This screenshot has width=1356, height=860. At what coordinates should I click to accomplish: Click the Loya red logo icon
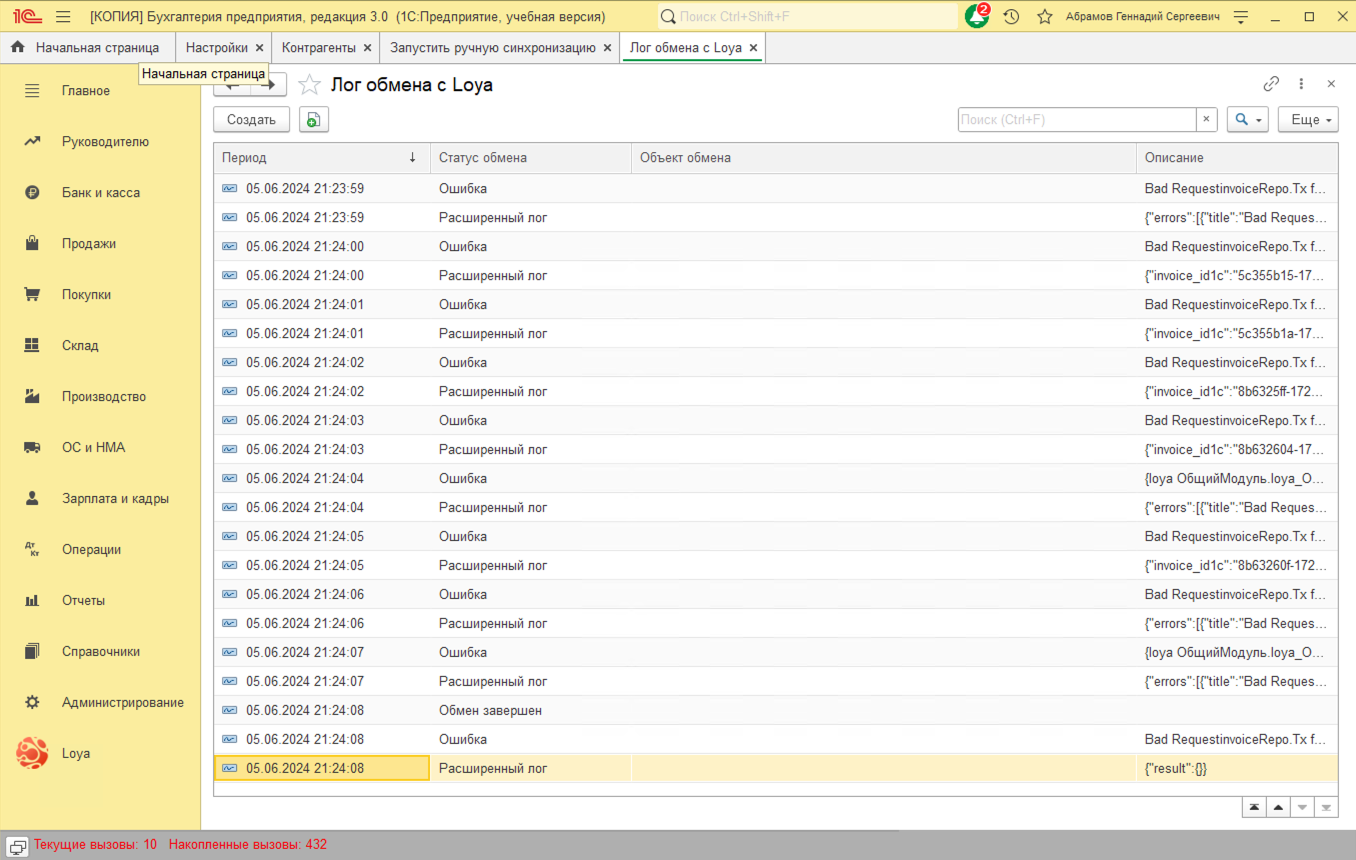[x=32, y=753]
